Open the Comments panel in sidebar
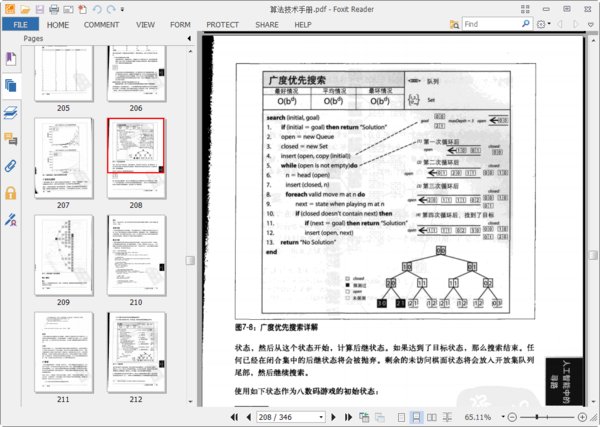The image size is (600, 427). click(x=11, y=139)
